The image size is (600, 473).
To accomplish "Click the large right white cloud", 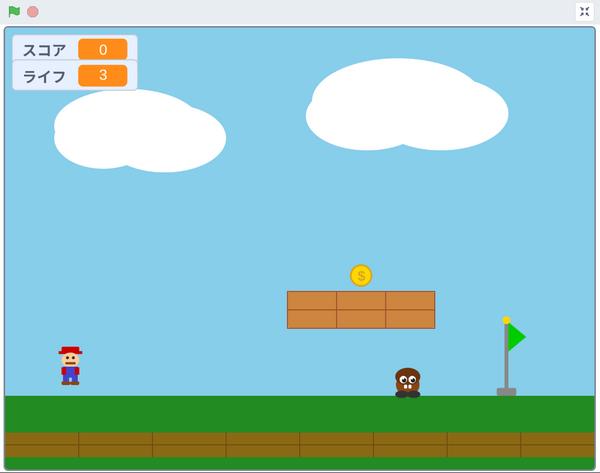I will (x=405, y=105).
